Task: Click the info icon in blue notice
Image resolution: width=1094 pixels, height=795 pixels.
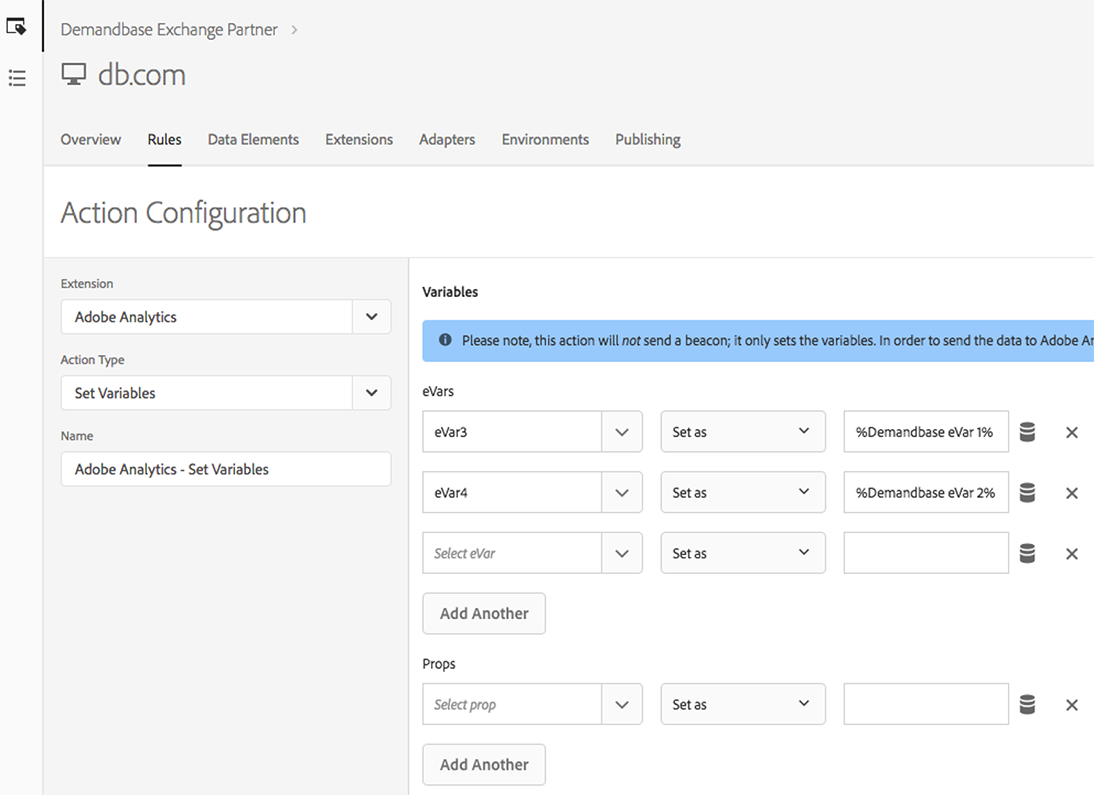Action: point(445,340)
